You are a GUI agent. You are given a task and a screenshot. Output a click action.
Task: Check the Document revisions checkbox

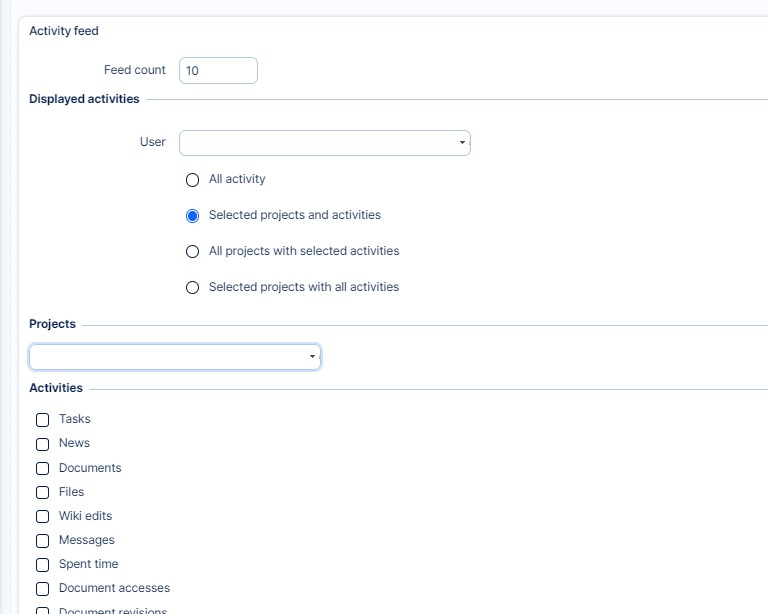click(42, 610)
